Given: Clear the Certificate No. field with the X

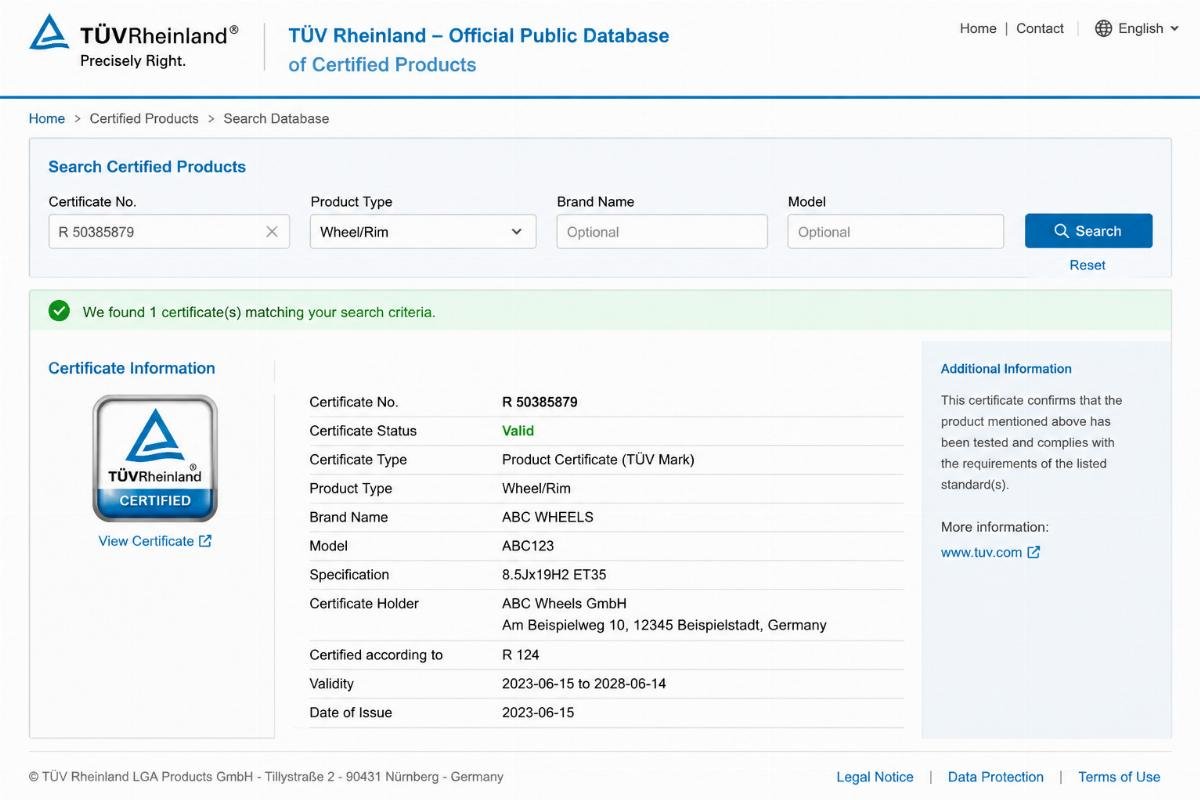Looking at the screenshot, I should point(272,232).
